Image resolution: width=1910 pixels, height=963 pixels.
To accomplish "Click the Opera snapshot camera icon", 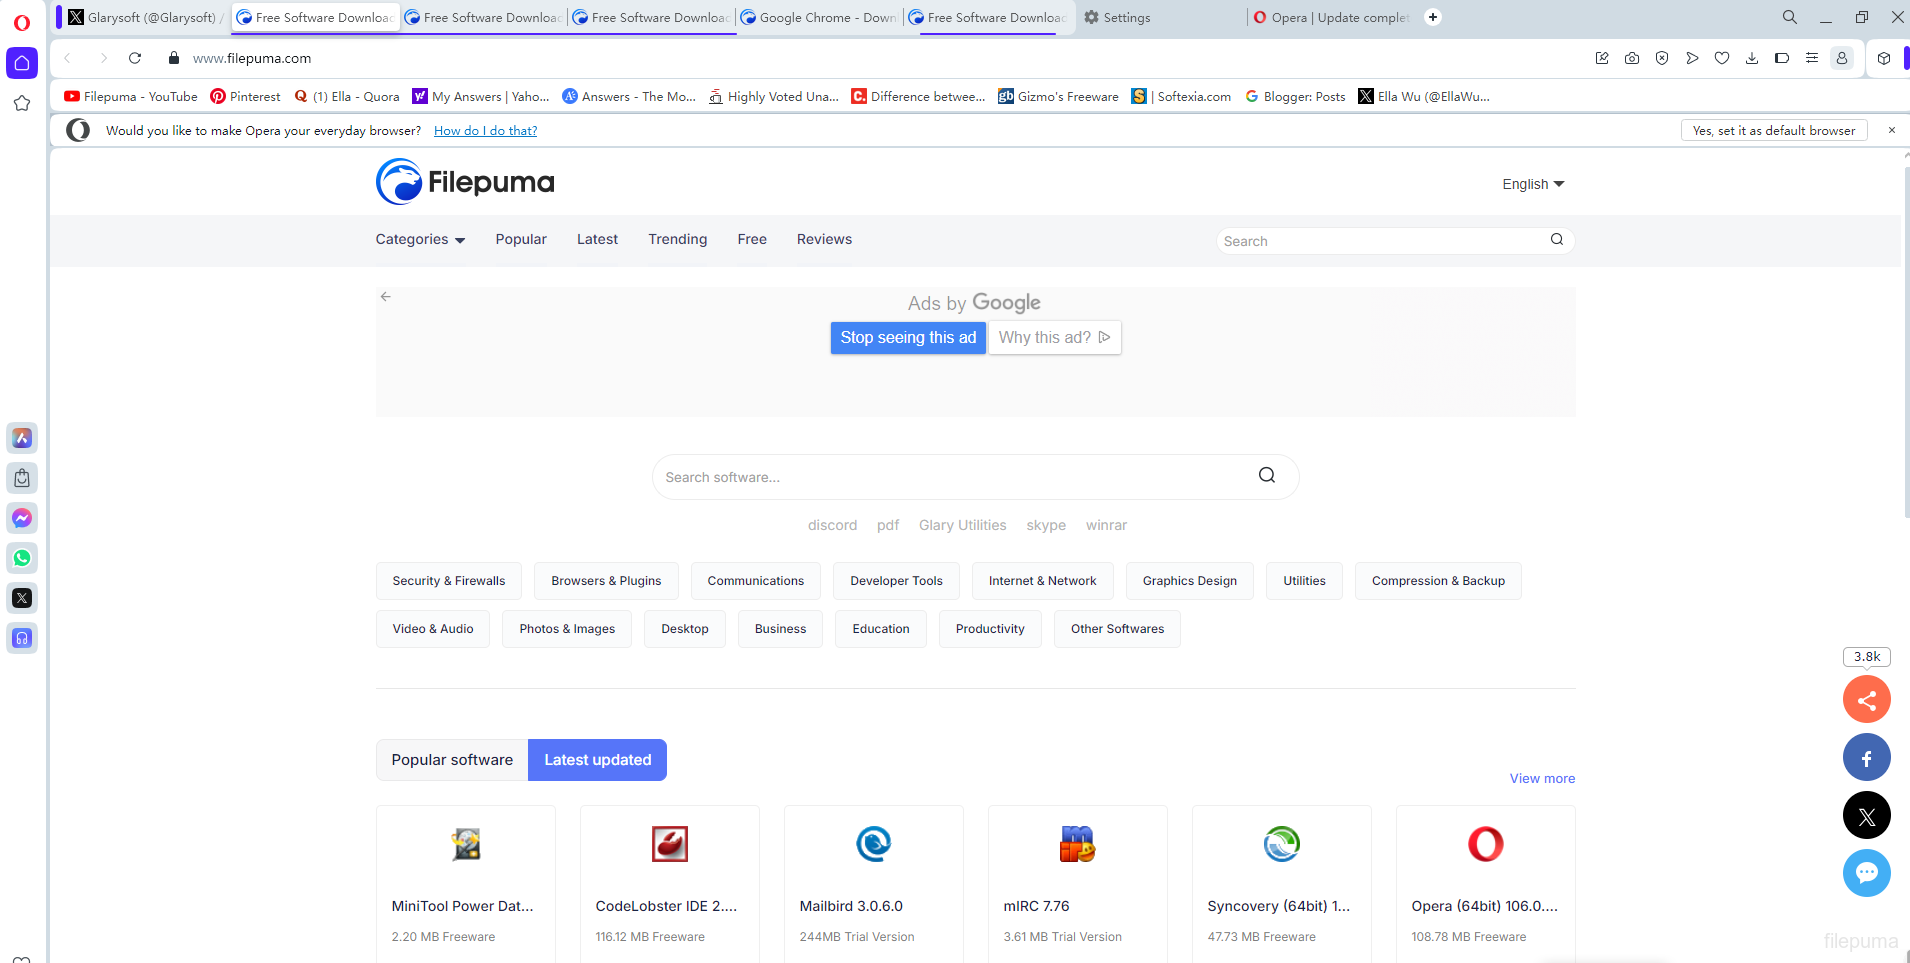I will tap(1632, 58).
